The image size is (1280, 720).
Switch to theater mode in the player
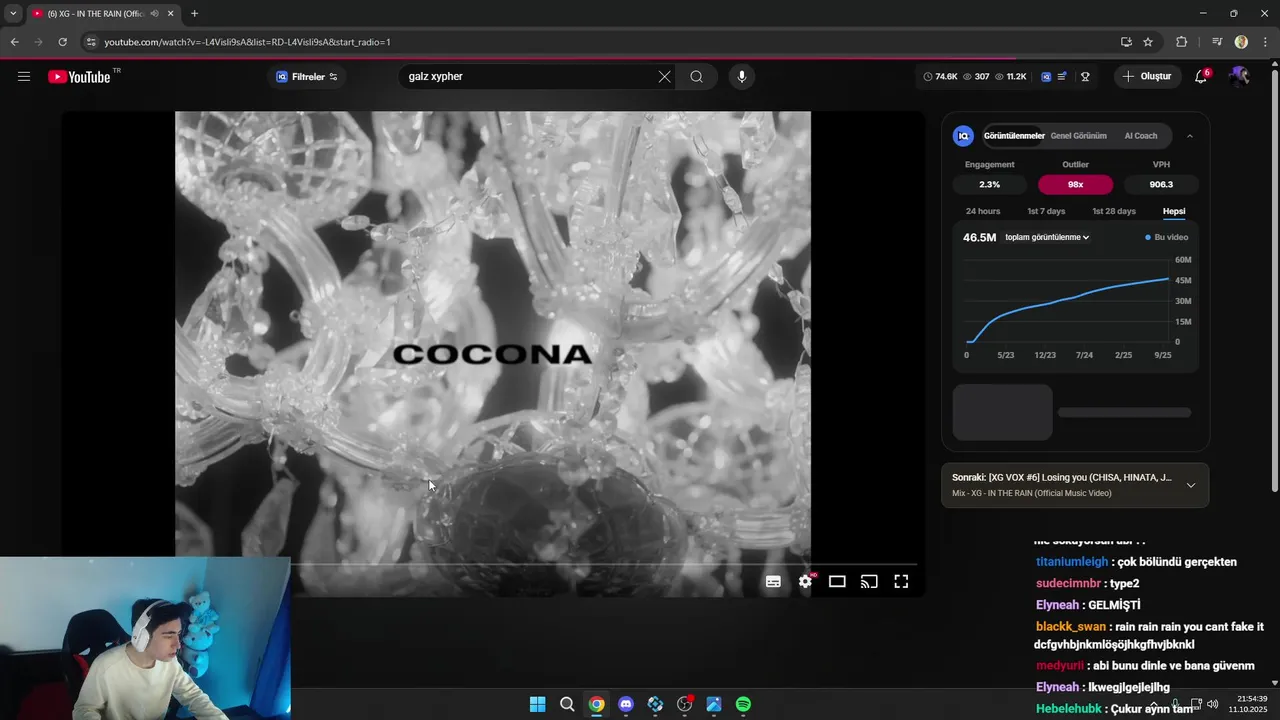point(837,581)
